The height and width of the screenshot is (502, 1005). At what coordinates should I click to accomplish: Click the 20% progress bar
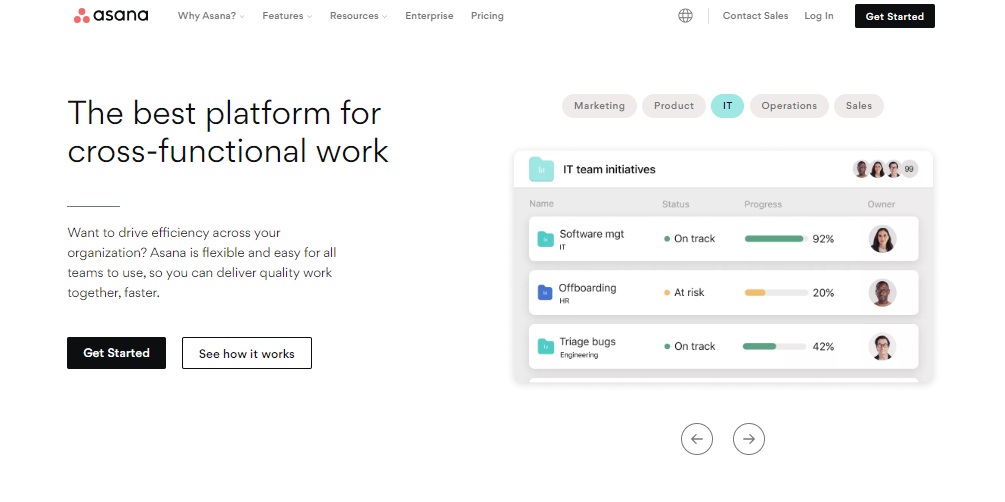(x=776, y=292)
